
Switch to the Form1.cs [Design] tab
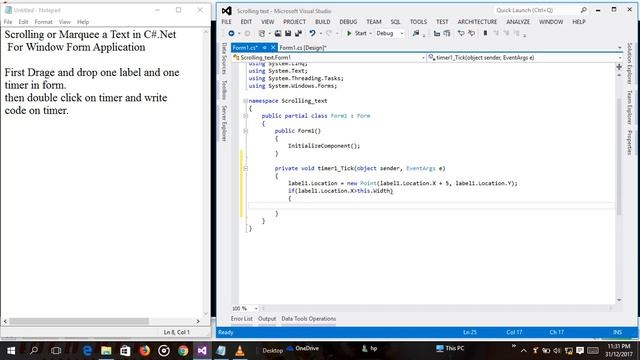click(x=302, y=48)
